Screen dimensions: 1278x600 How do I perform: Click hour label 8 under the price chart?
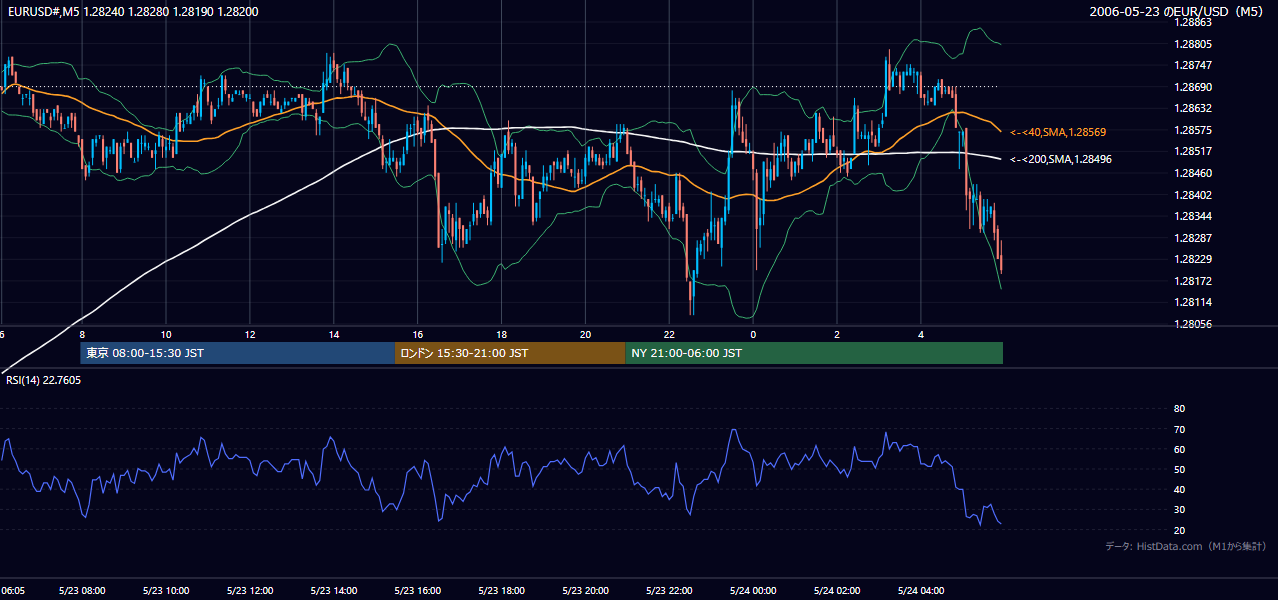click(82, 335)
